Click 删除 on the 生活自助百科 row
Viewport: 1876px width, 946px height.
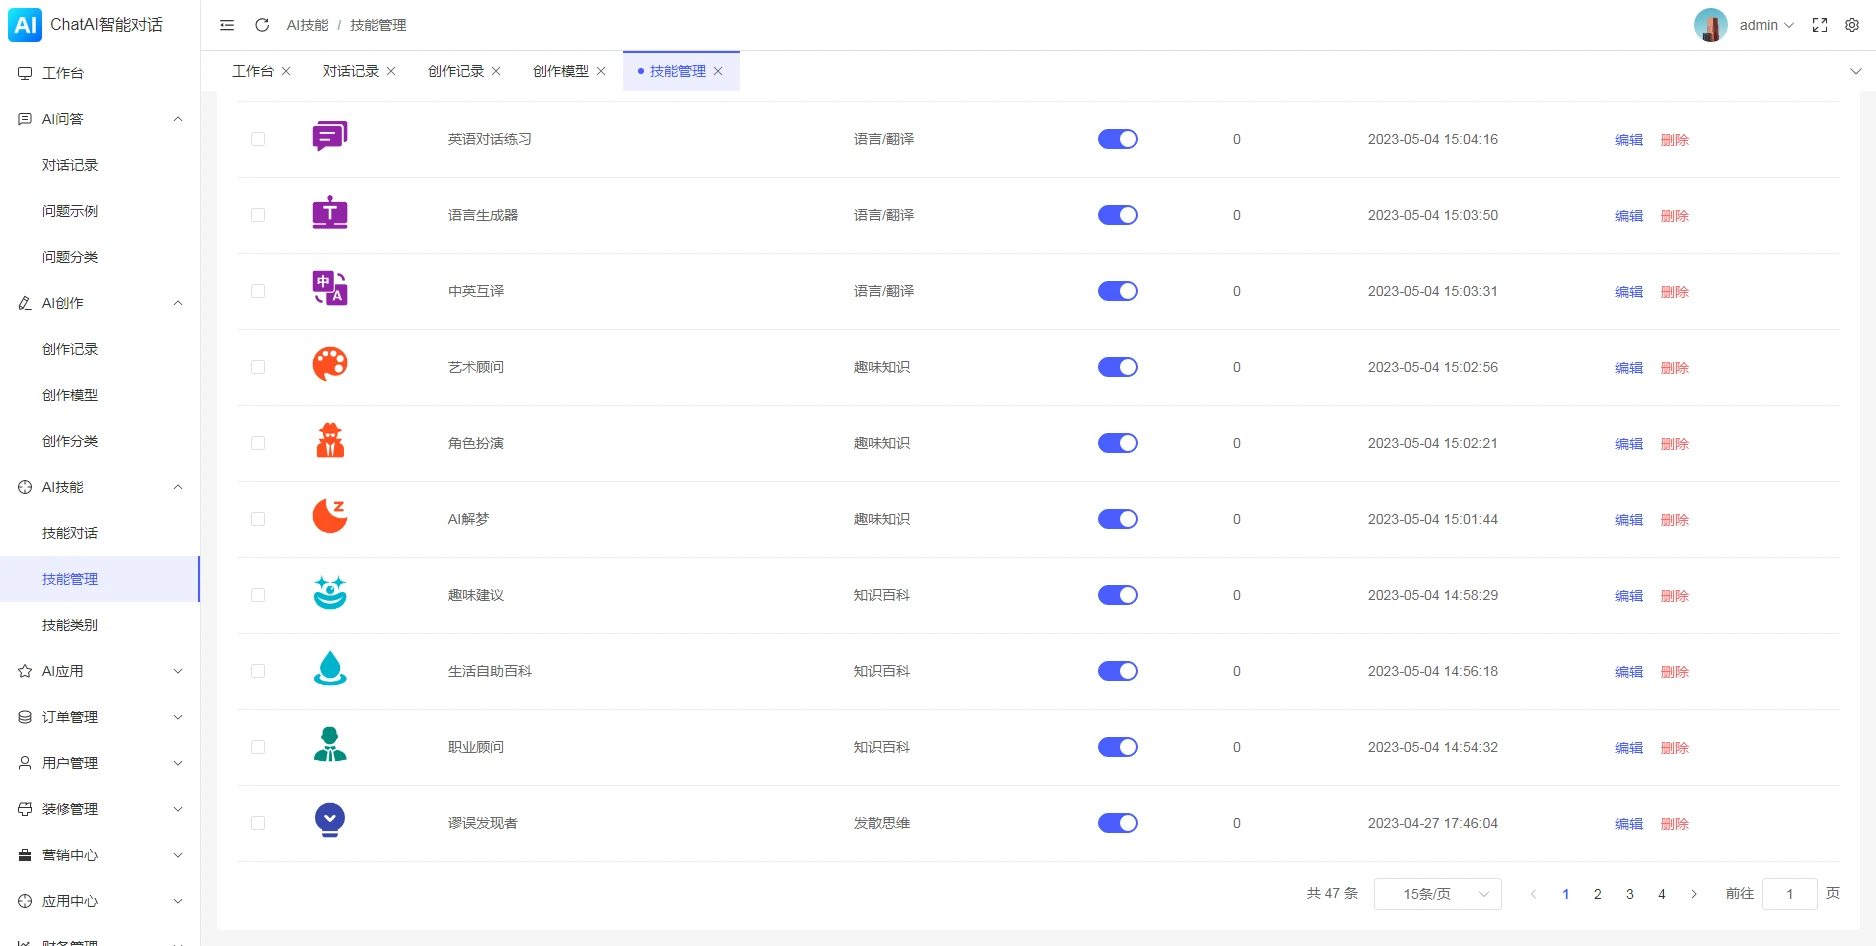click(x=1675, y=671)
